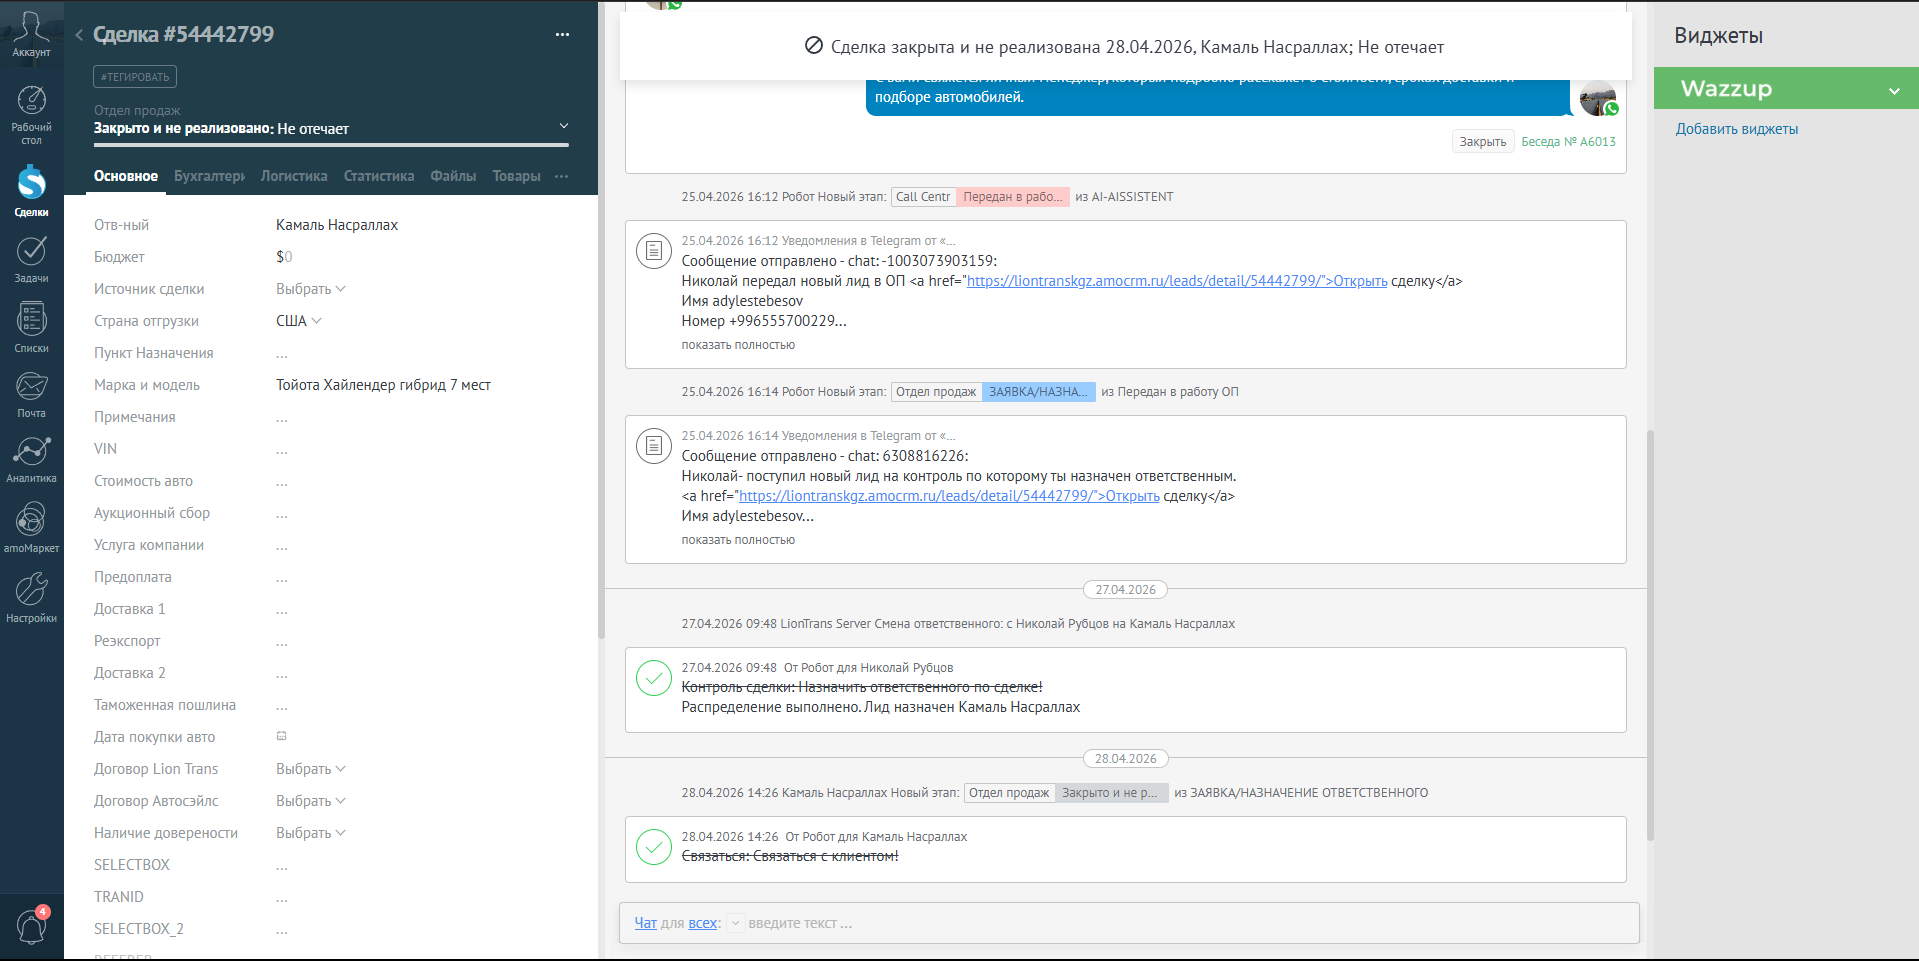Screen dimensions: 1919x961
Task: Open Договор Автосэйлс Выбрать dropdown
Action: click(x=311, y=801)
